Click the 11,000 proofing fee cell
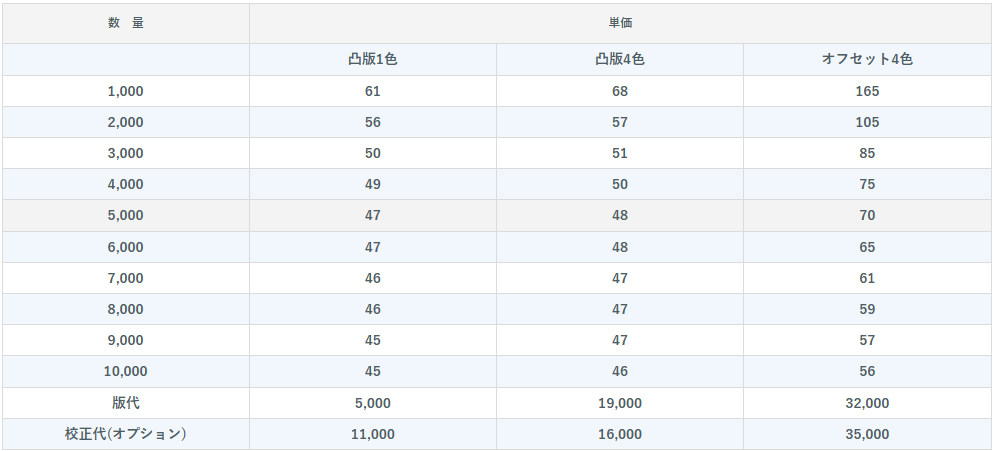 373,434
